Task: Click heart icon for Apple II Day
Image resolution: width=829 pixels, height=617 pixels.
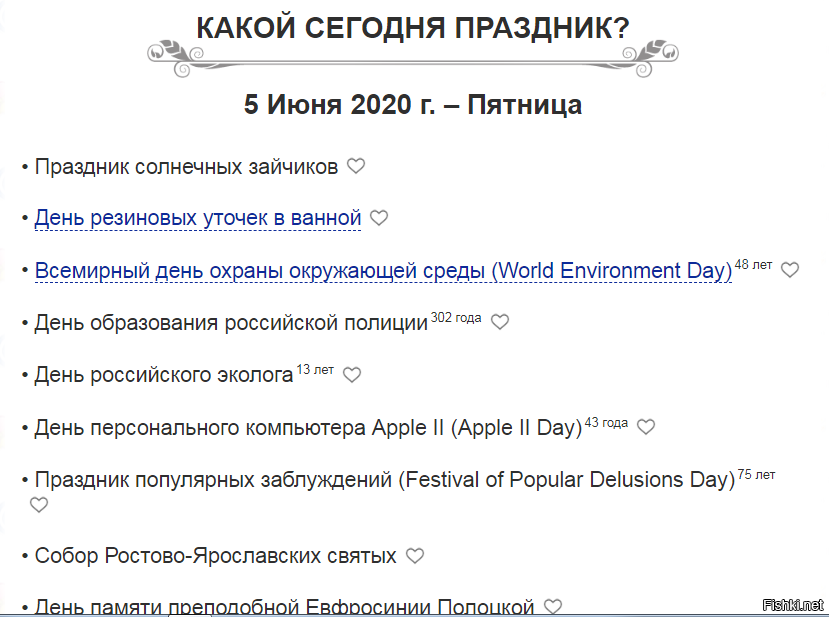Action: tap(646, 427)
